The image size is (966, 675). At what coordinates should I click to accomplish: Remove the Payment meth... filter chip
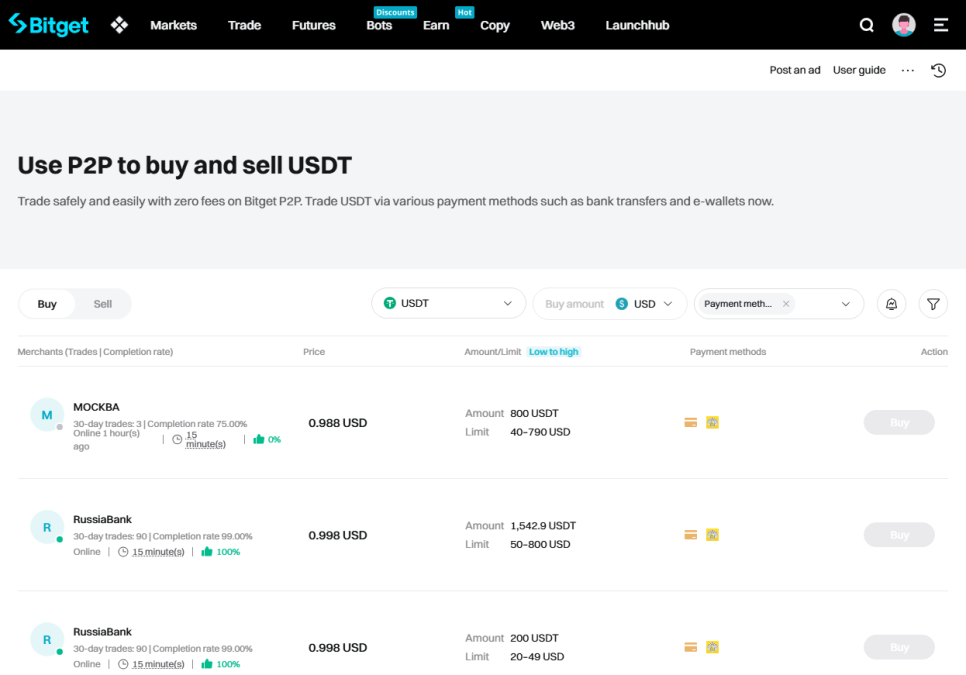coord(786,304)
